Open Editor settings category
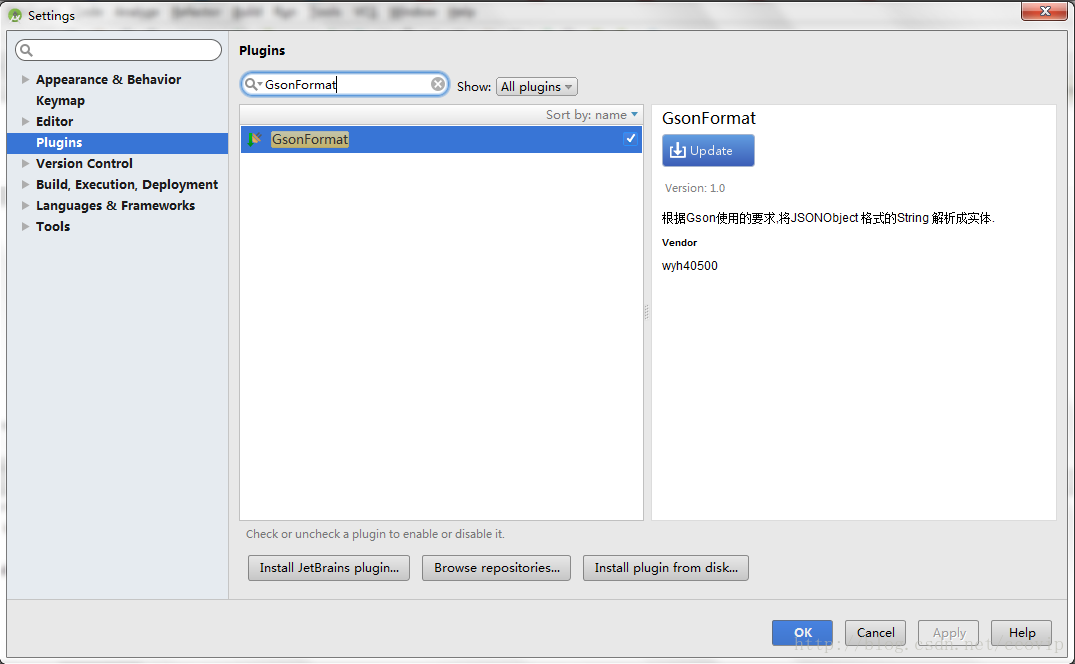 coord(54,121)
